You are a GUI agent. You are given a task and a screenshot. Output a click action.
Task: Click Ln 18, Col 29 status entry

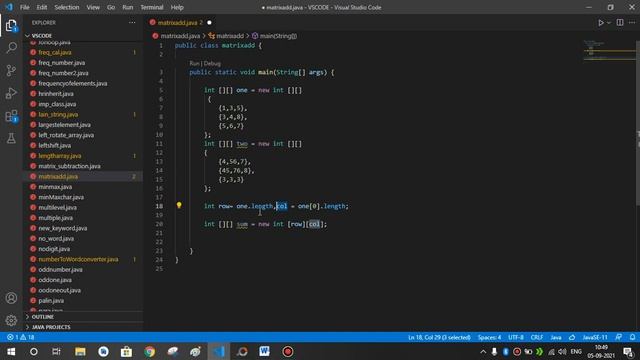[439, 338]
